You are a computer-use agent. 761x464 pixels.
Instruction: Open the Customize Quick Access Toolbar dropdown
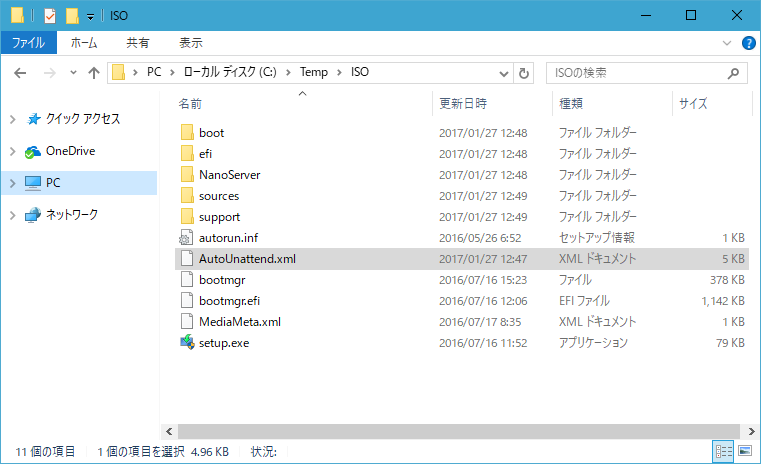tap(90, 17)
